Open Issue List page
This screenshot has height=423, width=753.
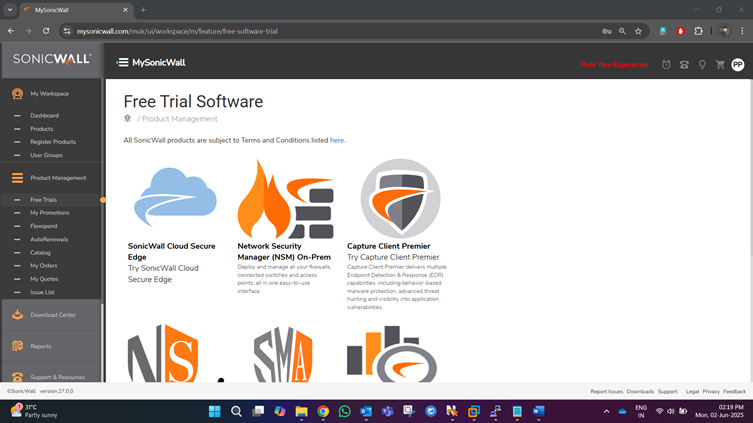[42, 292]
